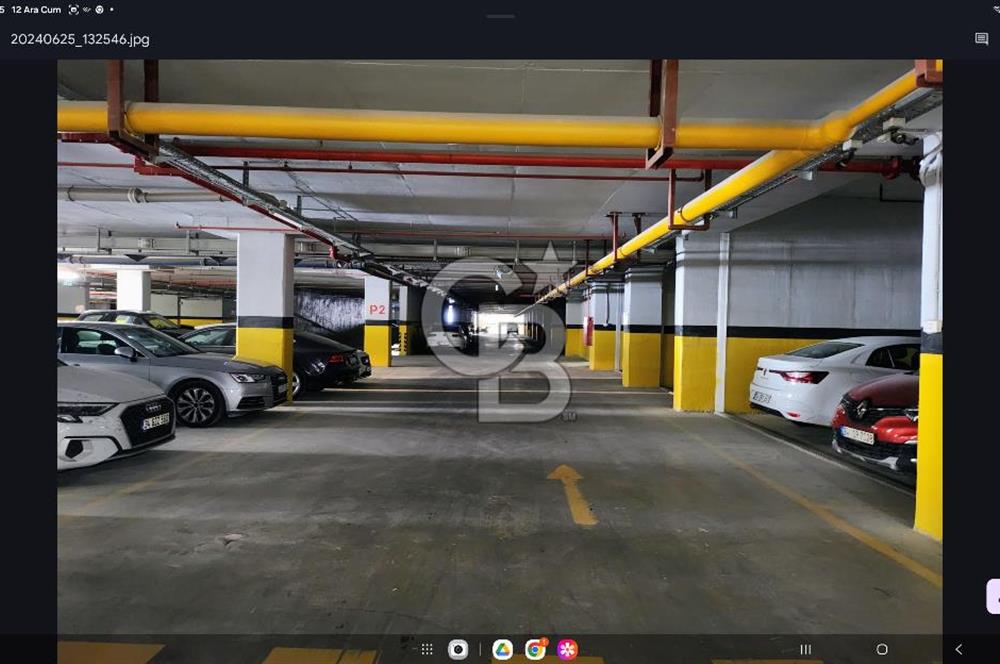Image resolution: width=1000 pixels, height=664 pixels.
Task: Tap the Wi-Fi indicator in the status bar
Action: click(86, 9)
